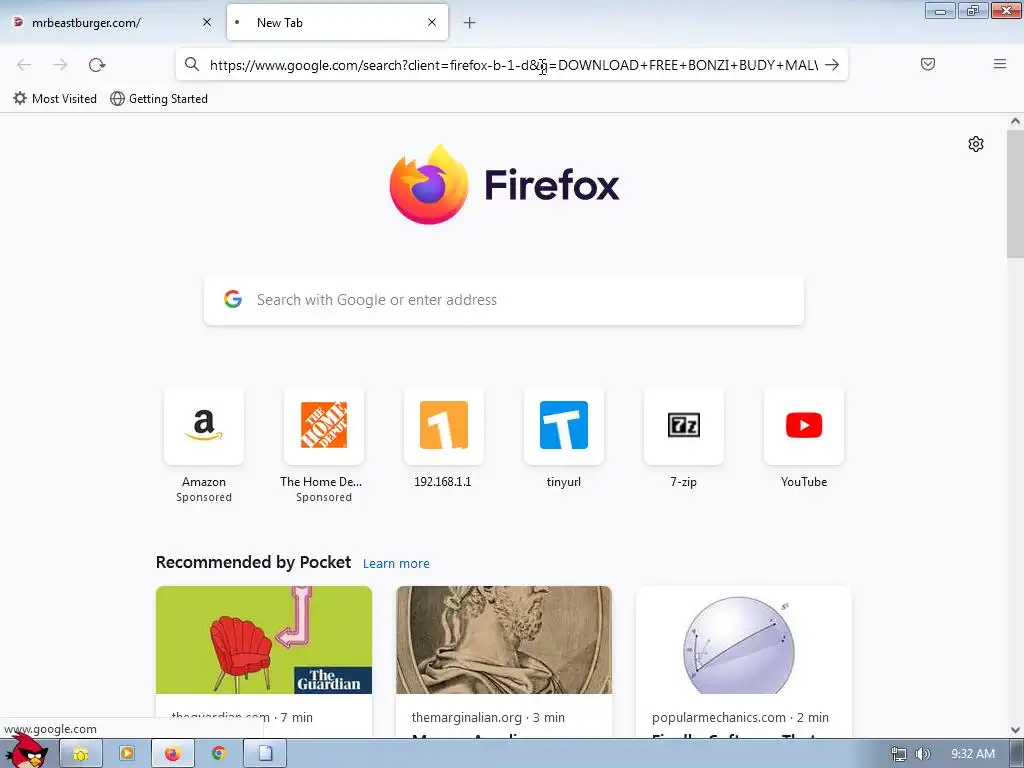This screenshot has height=768, width=1024.
Task: Minimize the Firefox window
Action: pyautogui.click(x=940, y=10)
